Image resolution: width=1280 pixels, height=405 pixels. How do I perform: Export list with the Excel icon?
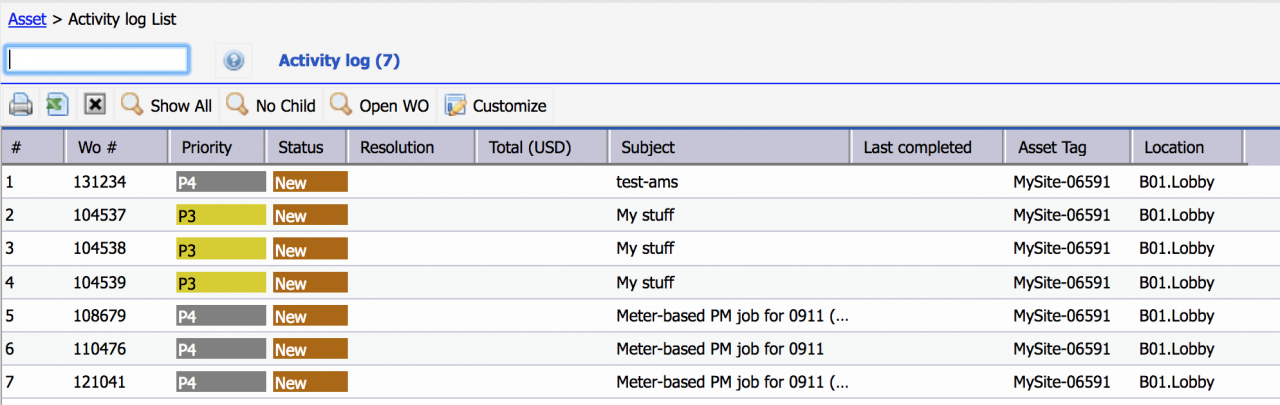(x=57, y=104)
